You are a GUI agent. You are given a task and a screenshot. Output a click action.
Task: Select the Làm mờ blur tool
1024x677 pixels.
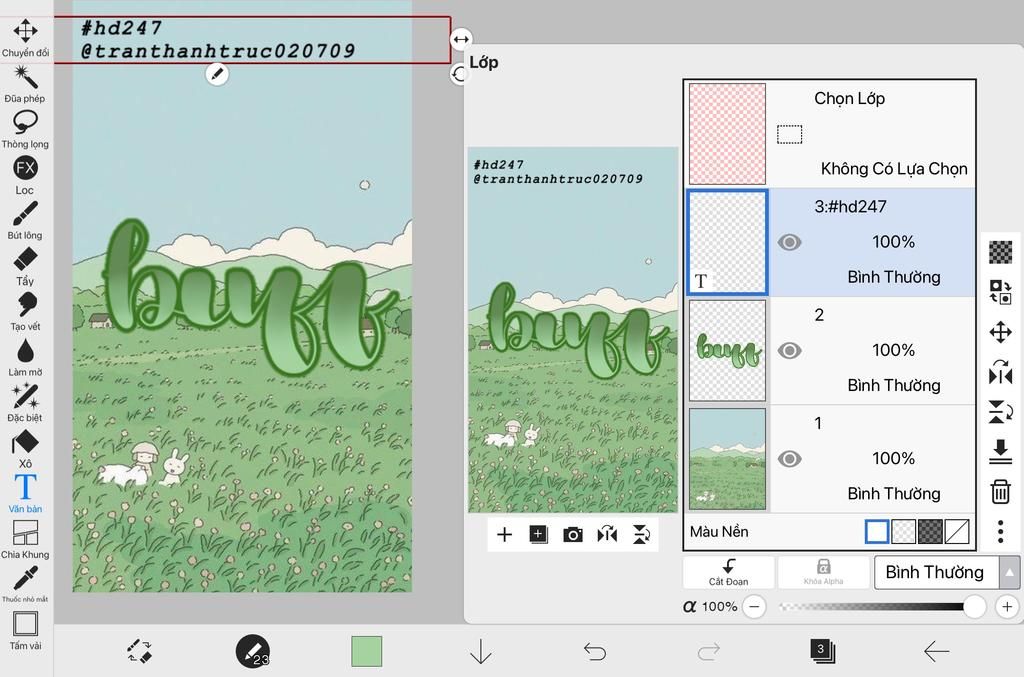[25, 358]
